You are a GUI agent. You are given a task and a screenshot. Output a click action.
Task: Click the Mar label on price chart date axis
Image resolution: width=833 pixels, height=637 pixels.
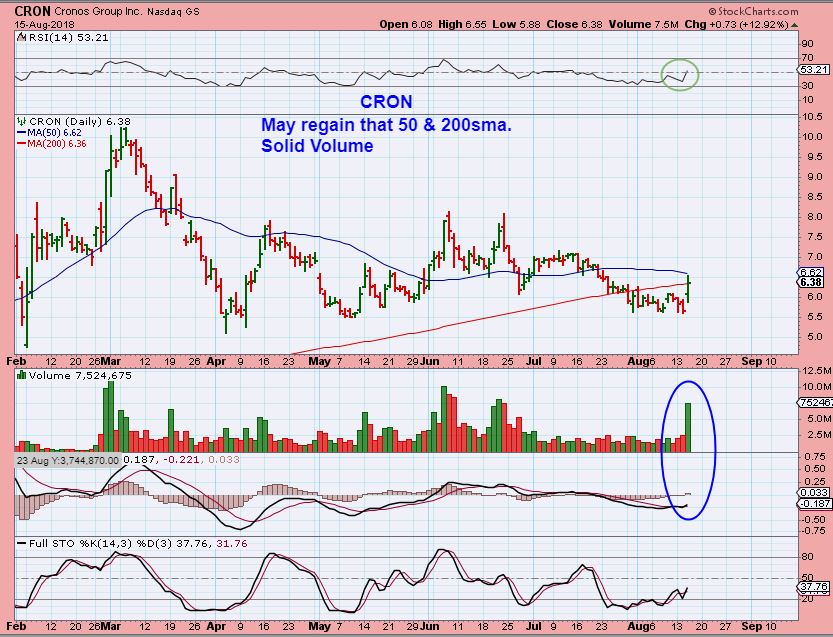tap(110, 361)
